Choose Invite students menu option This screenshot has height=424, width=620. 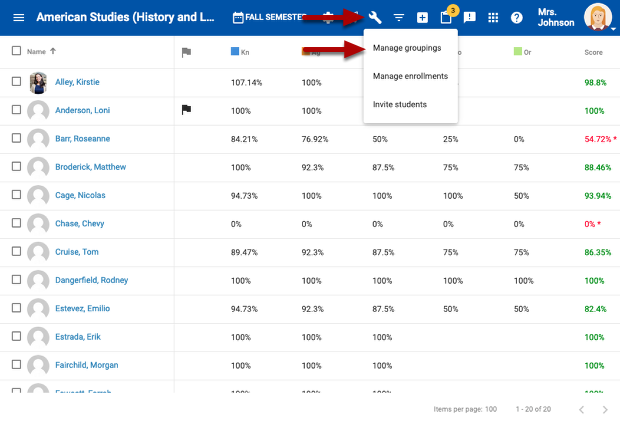pos(399,104)
